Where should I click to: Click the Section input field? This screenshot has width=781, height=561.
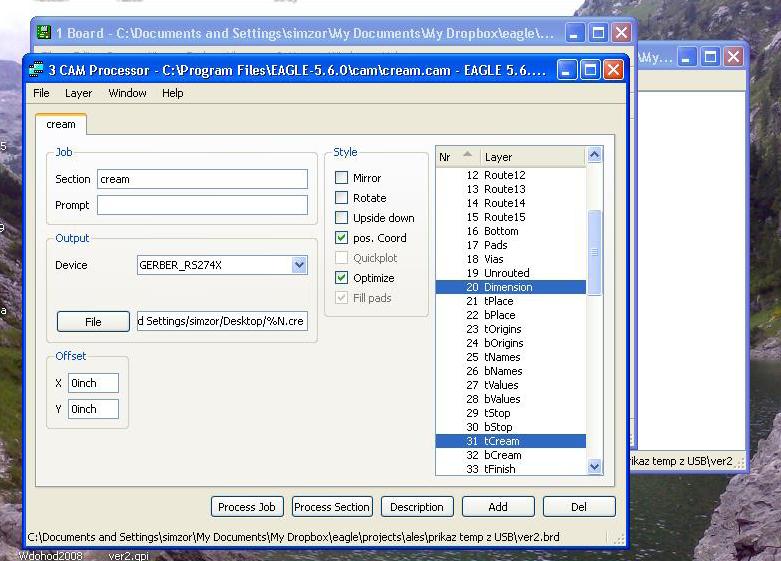[x=202, y=179]
